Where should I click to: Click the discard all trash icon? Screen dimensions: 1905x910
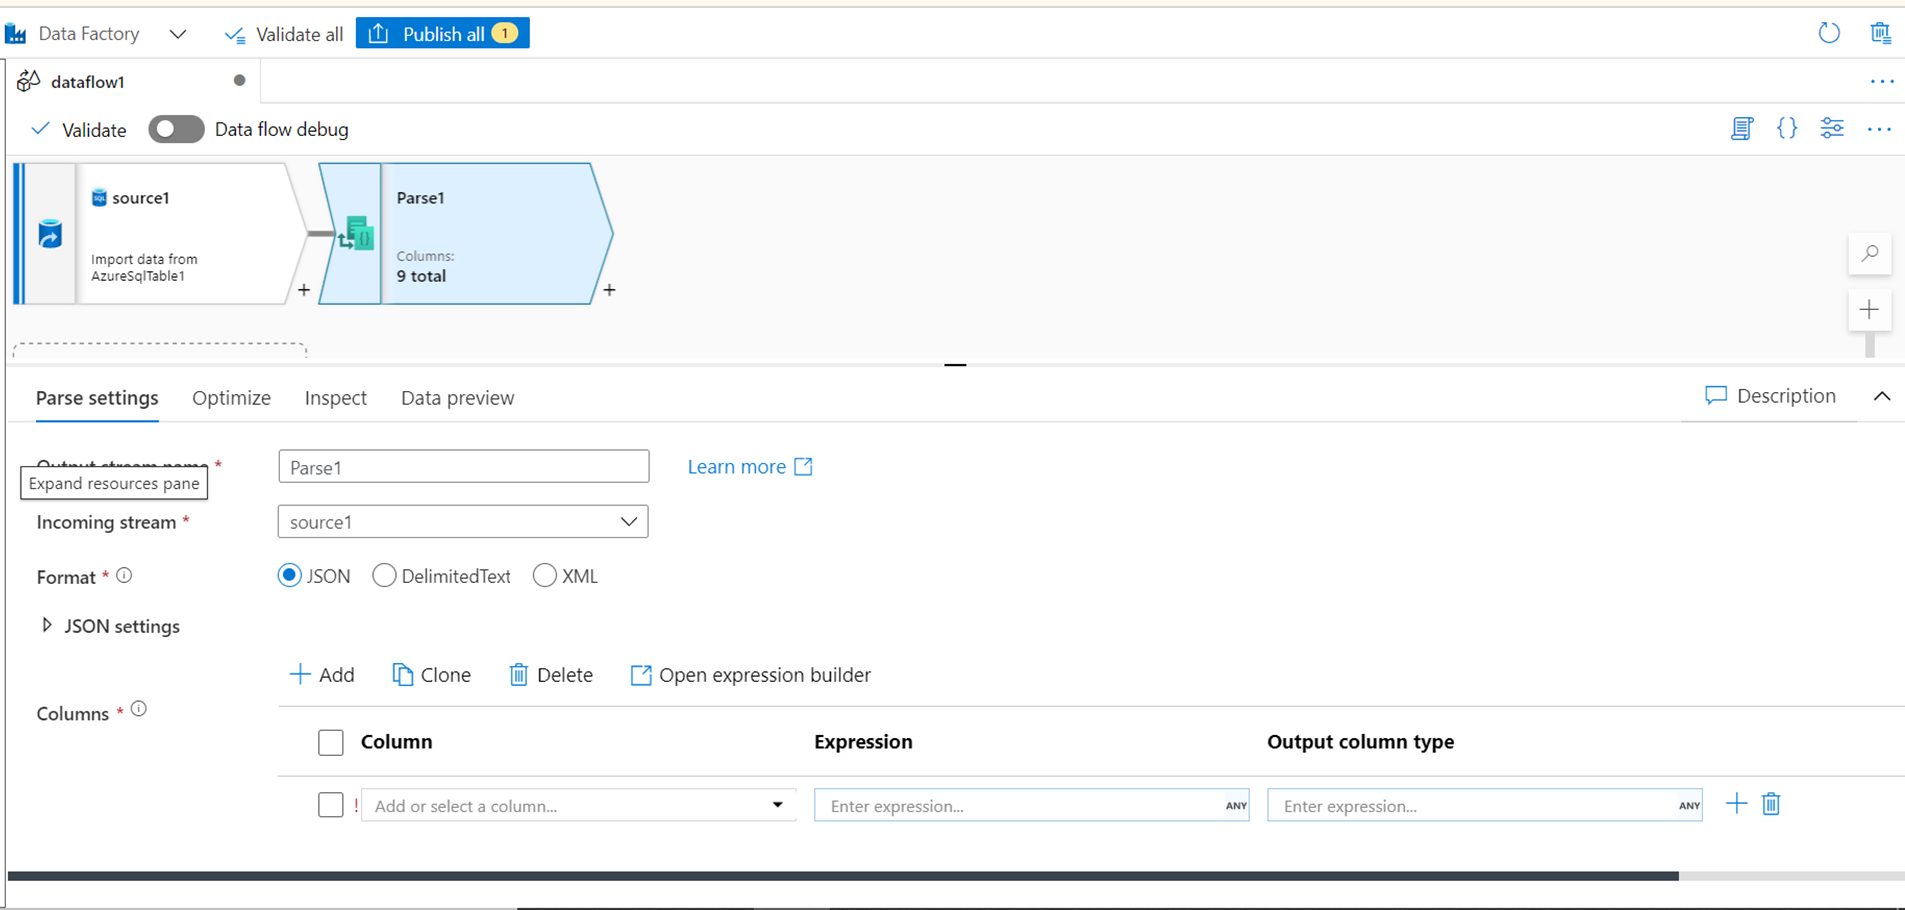pos(1880,33)
